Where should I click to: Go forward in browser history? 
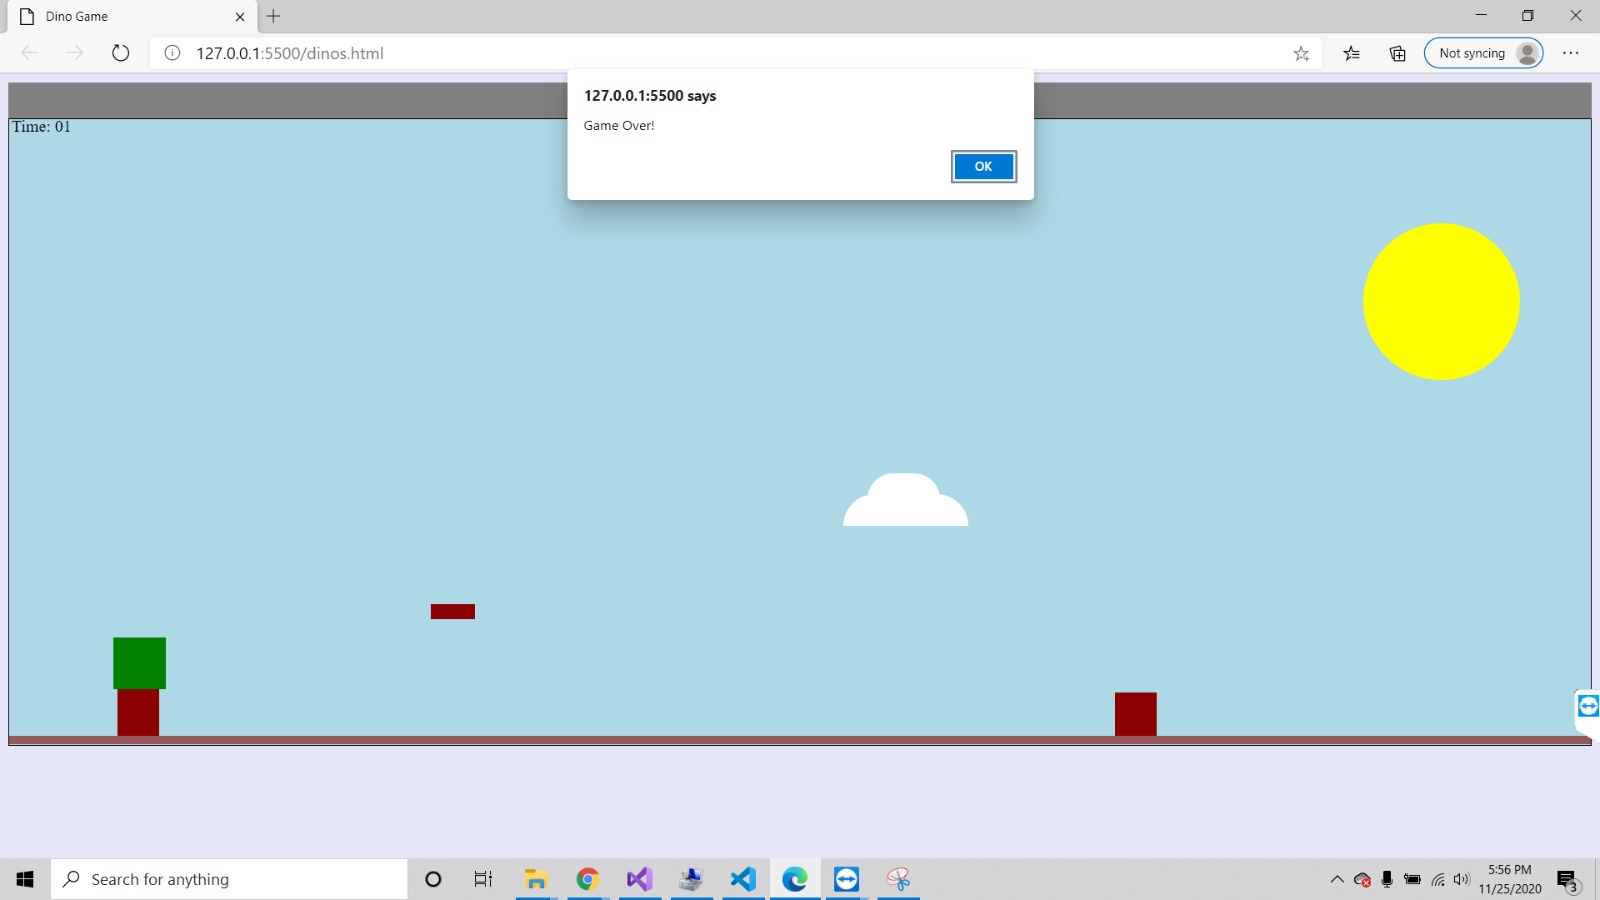pyautogui.click(x=75, y=53)
